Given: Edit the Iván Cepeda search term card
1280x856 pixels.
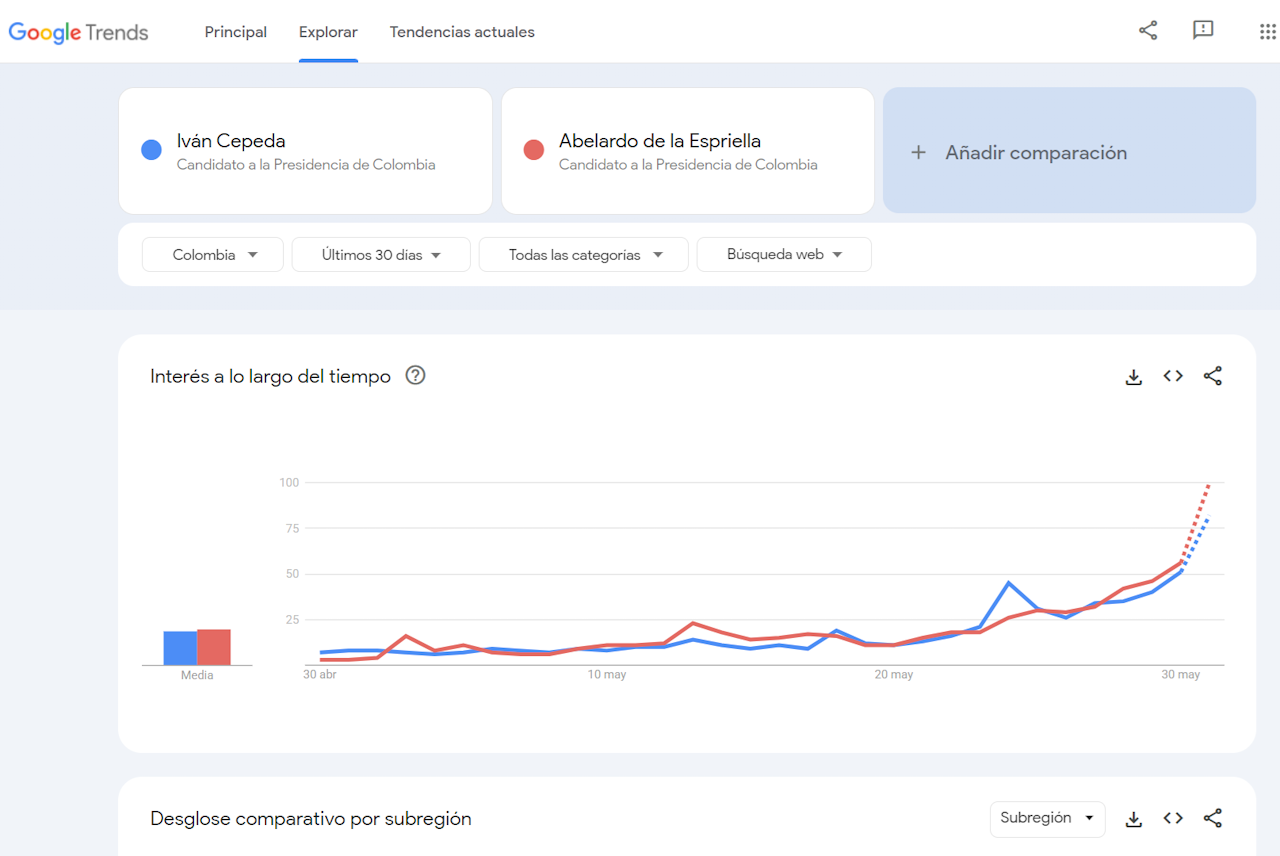Looking at the screenshot, I should tap(305, 151).
